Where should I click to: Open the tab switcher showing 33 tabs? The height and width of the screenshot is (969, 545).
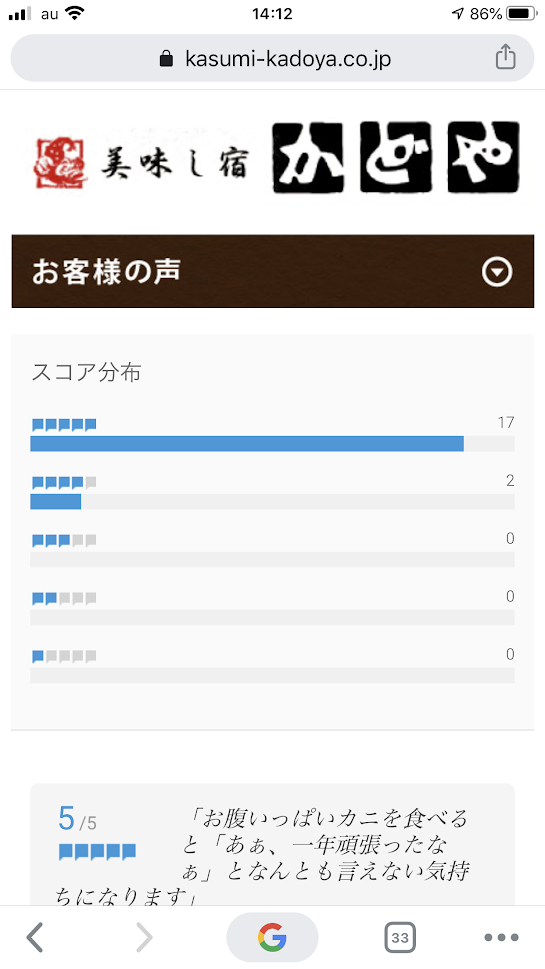tap(400, 937)
